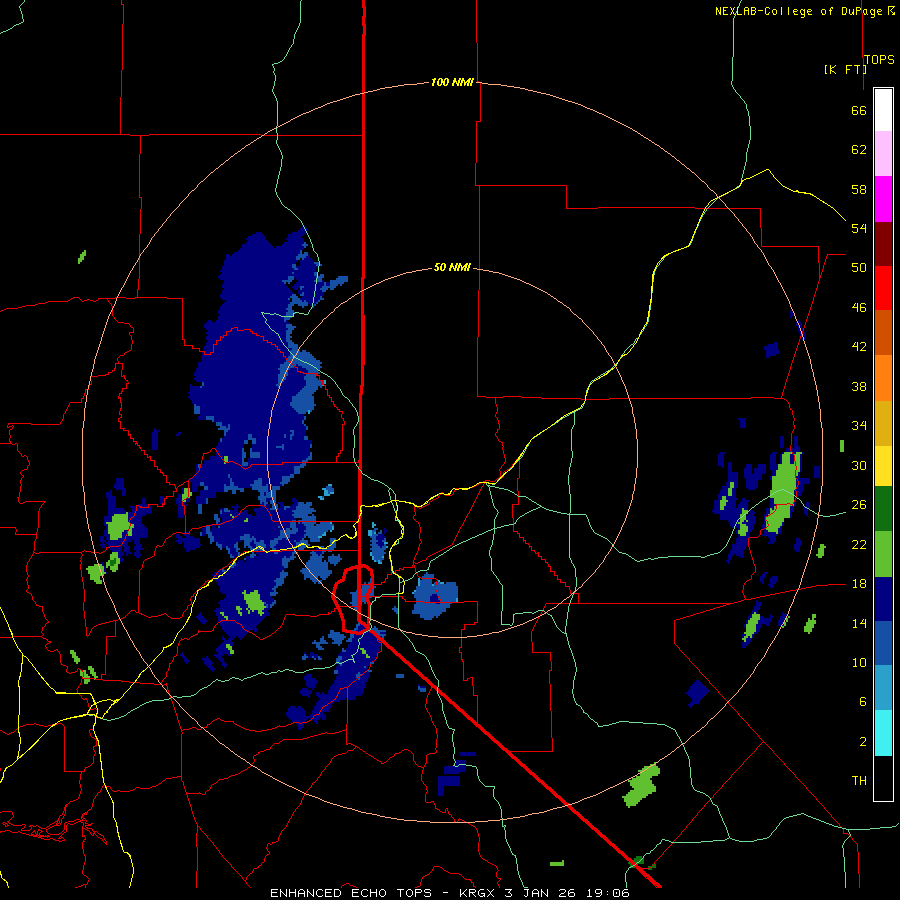Click the black TH threshold swatch in the legend
The width and height of the screenshot is (900, 900).
coord(883,778)
